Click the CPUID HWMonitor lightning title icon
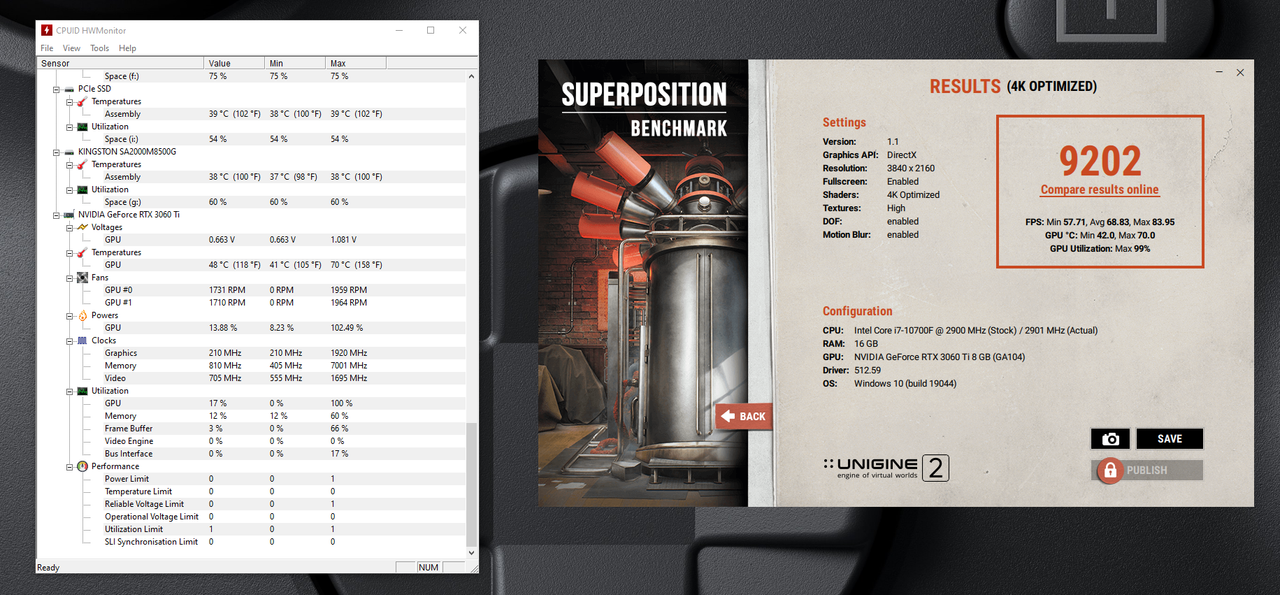The height and width of the screenshot is (595, 1280). (x=46, y=30)
